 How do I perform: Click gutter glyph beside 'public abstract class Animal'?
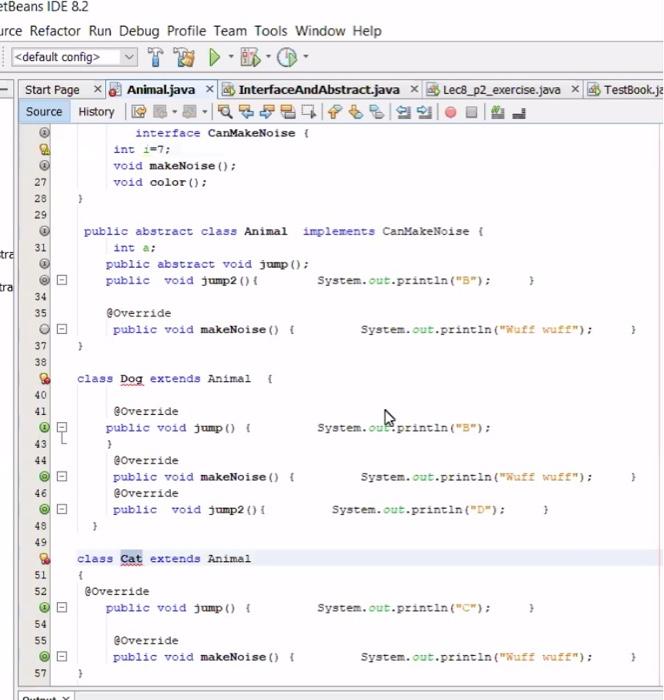click(x=44, y=231)
